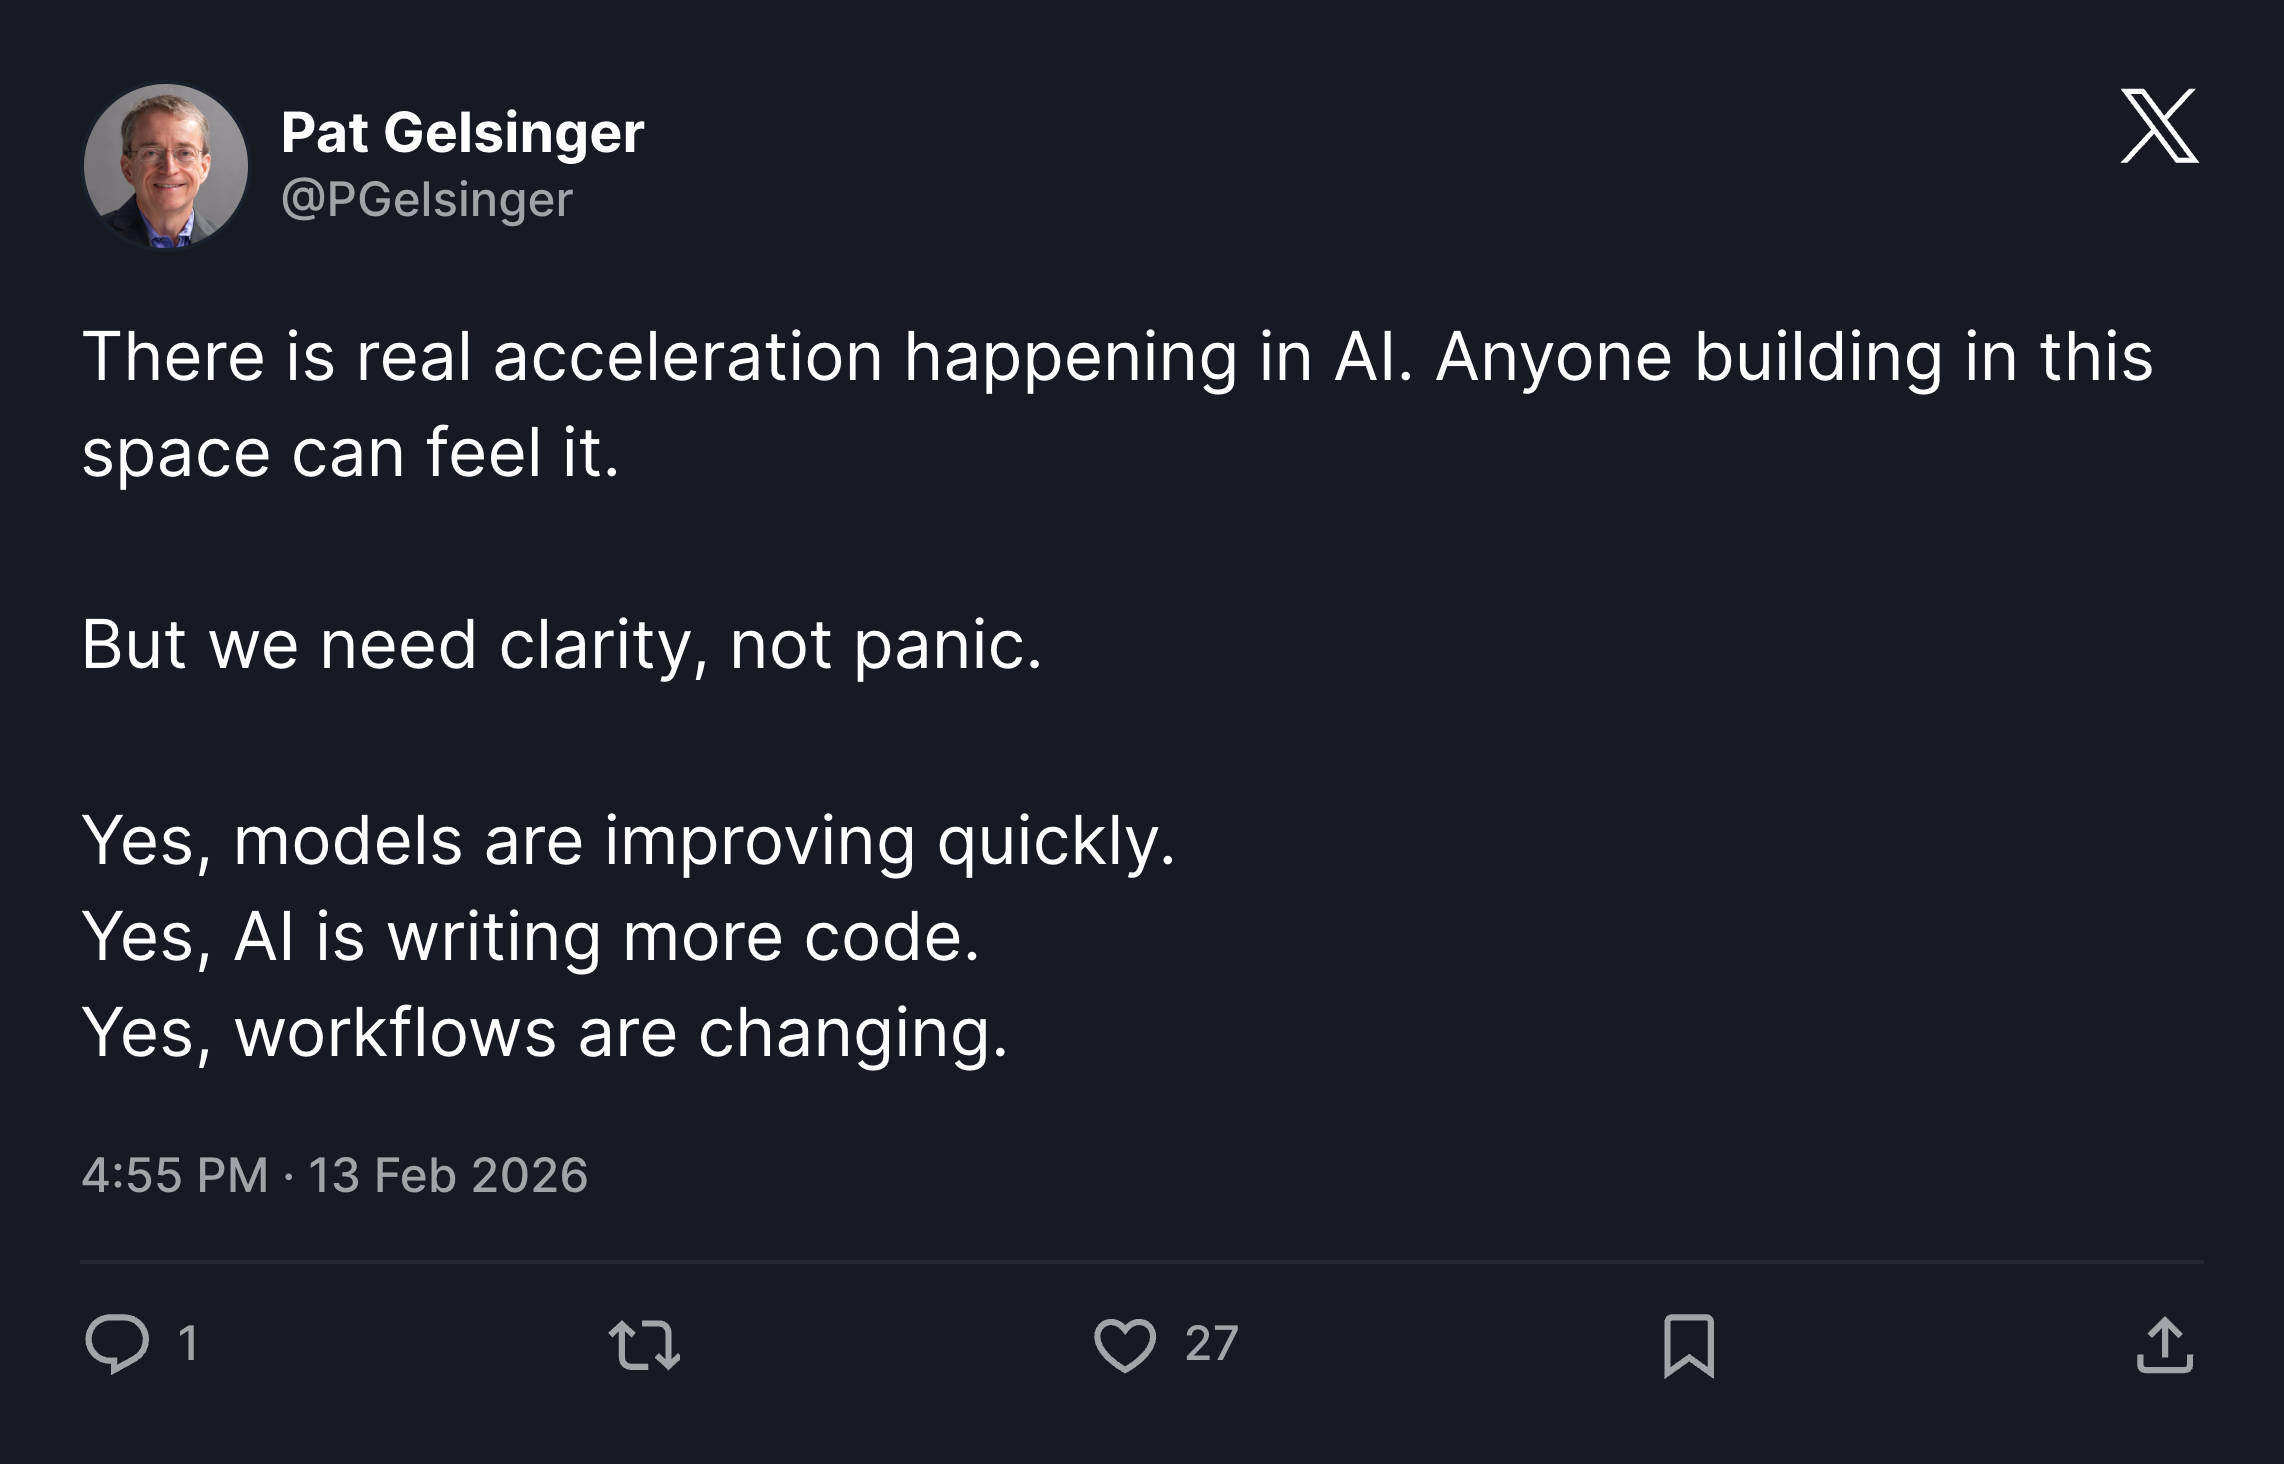The height and width of the screenshot is (1464, 2284).
Task: Select the display name Pat Gelsinger
Action: [462, 133]
